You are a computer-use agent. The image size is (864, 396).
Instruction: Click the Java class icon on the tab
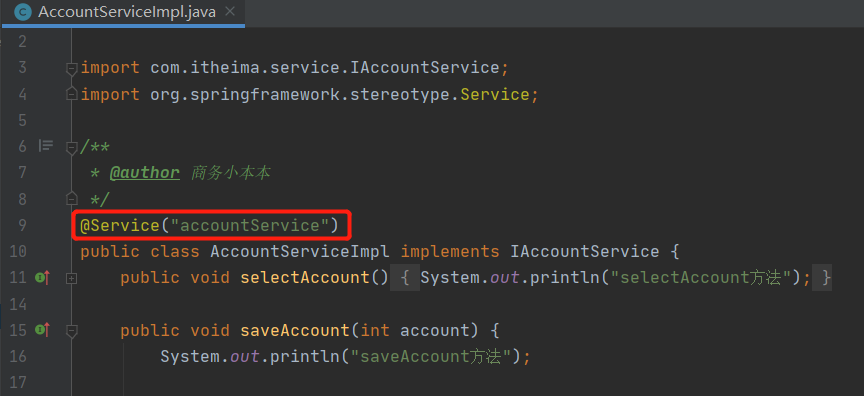(23, 12)
